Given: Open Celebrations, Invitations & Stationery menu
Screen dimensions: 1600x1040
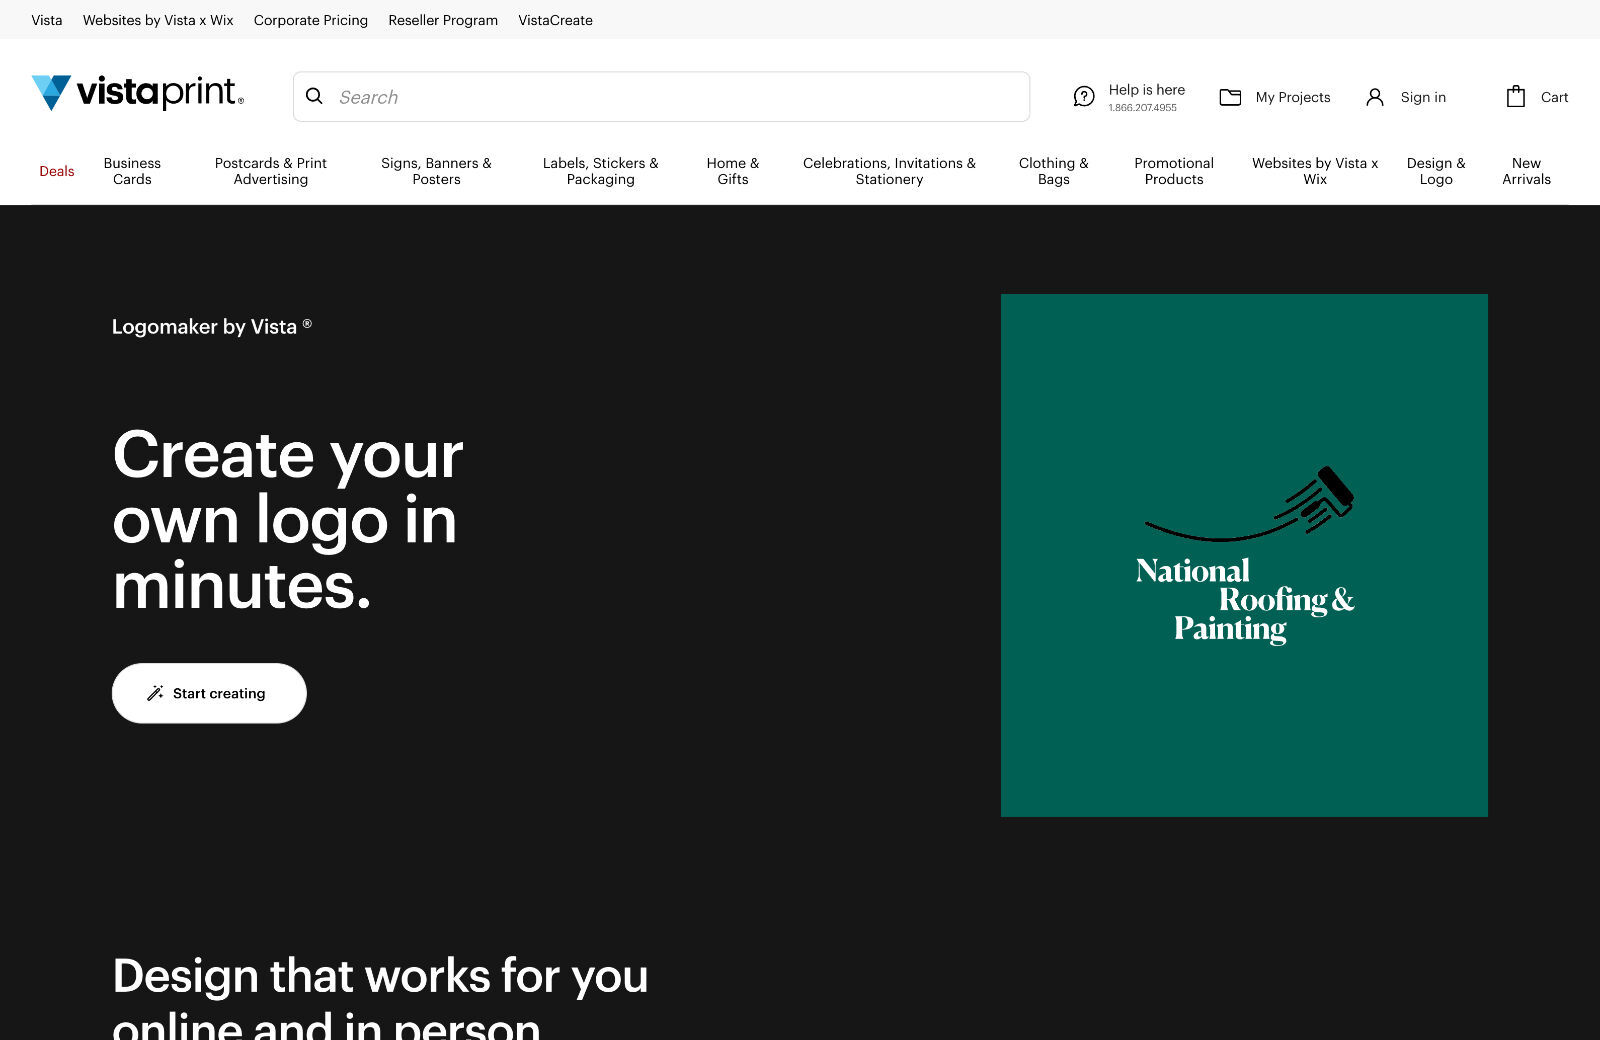Looking at the screenshot, I should tap(889, 171).
